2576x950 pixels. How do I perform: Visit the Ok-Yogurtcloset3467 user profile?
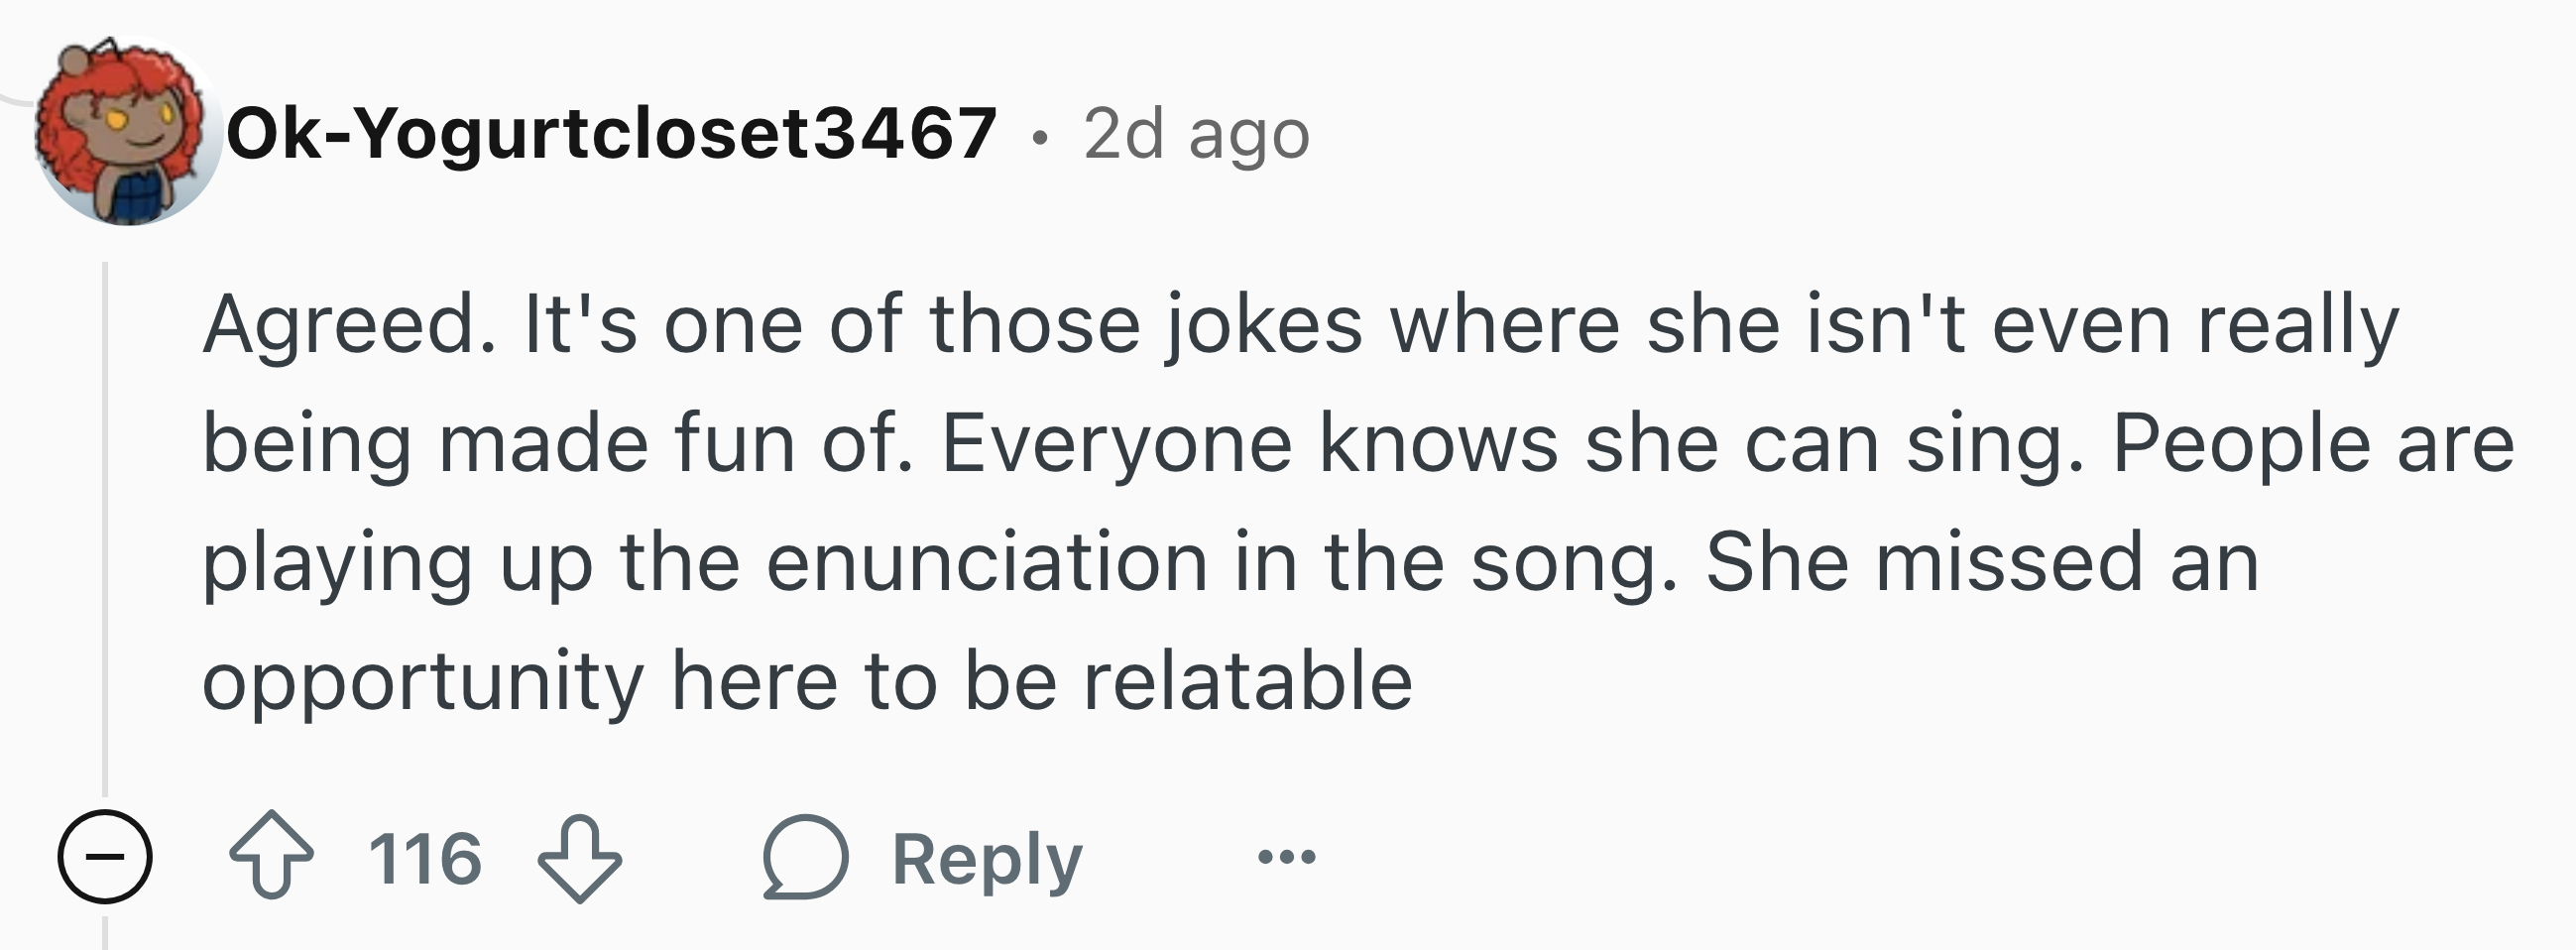click(611, 134)
